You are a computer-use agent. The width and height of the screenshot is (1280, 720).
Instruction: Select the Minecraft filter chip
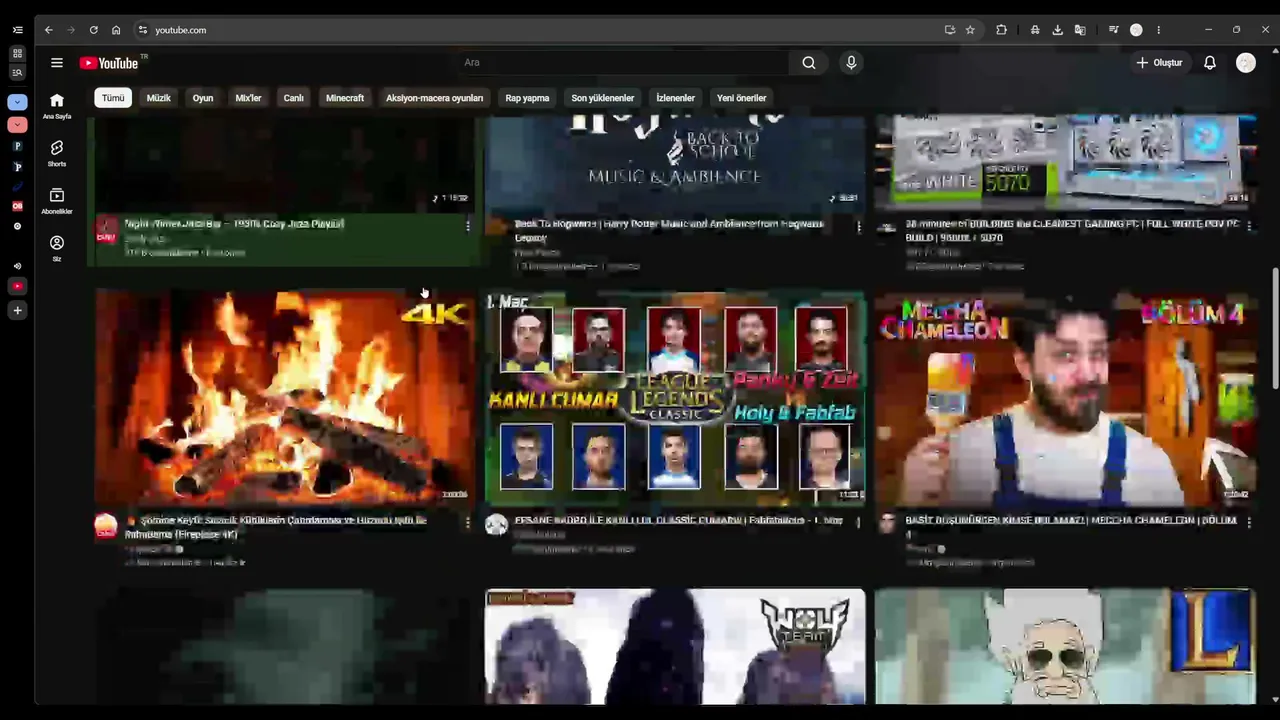pos(345,98)
